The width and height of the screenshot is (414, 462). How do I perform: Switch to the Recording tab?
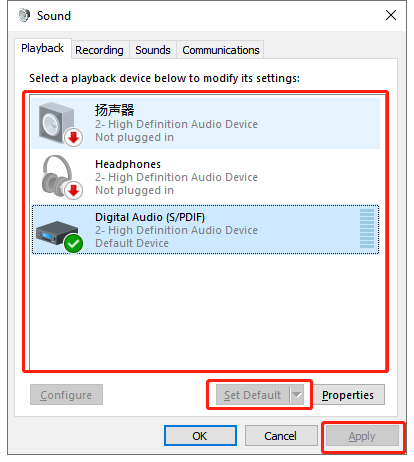point(99,50)
